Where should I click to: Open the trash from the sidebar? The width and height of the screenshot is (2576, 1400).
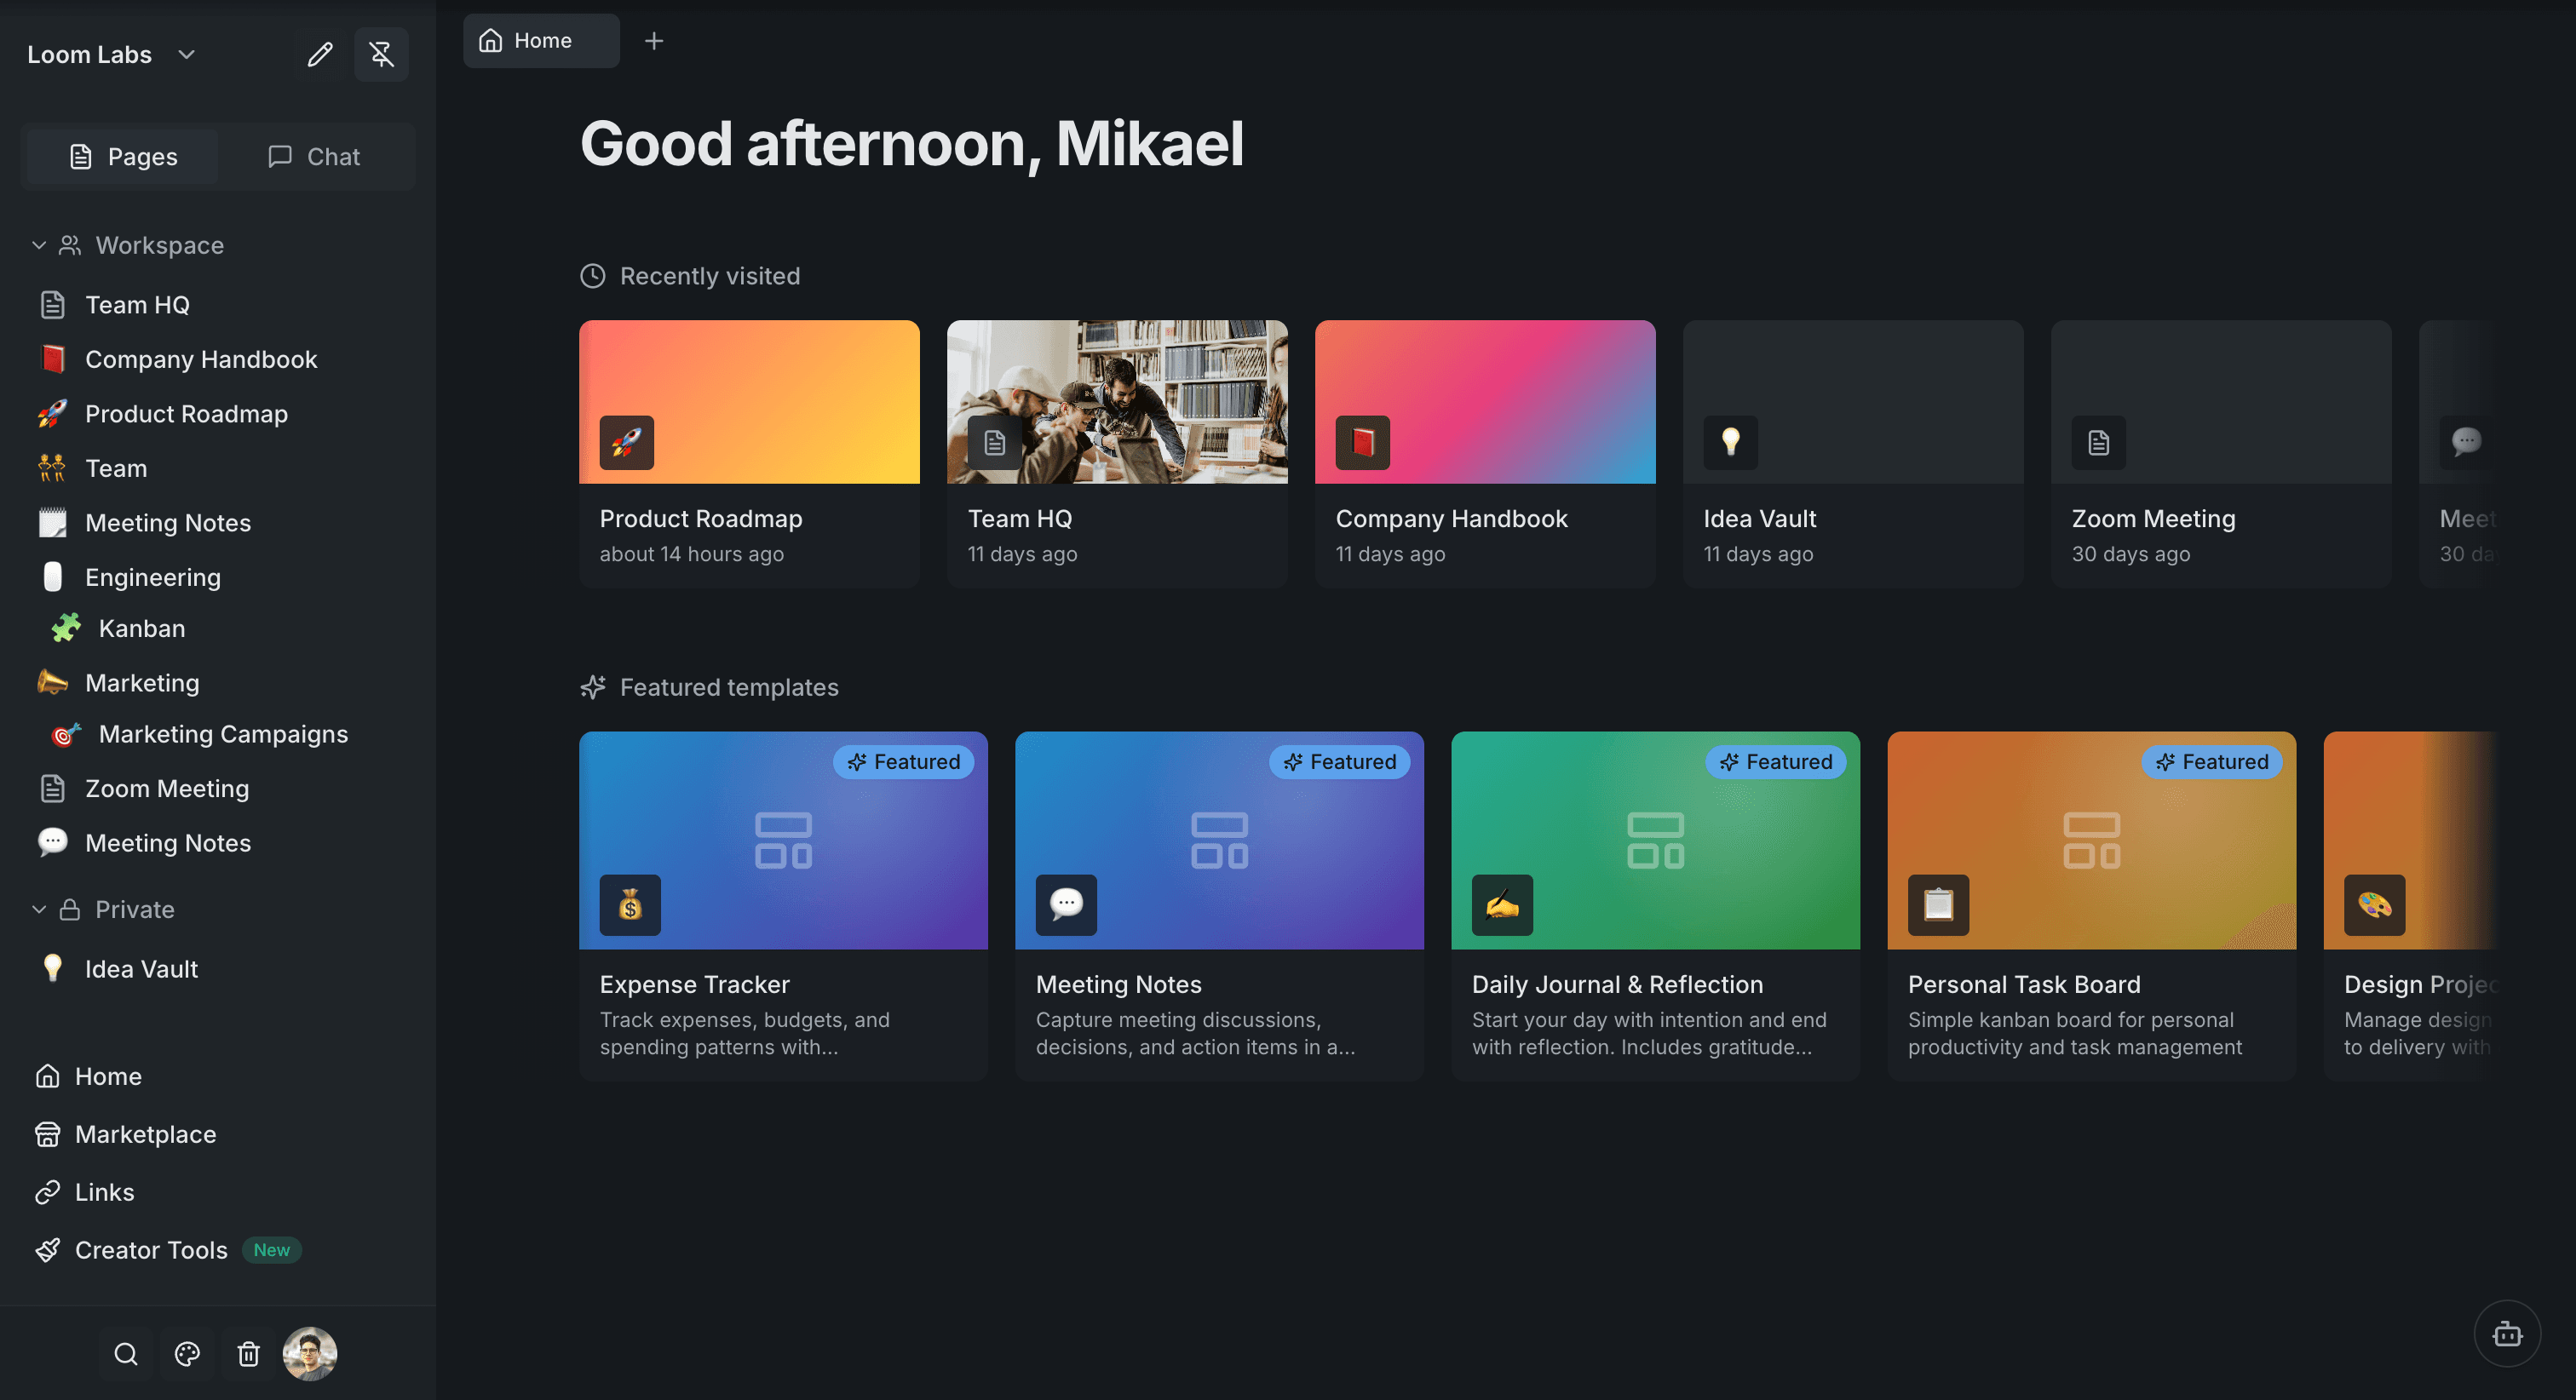pos(249,1354)
